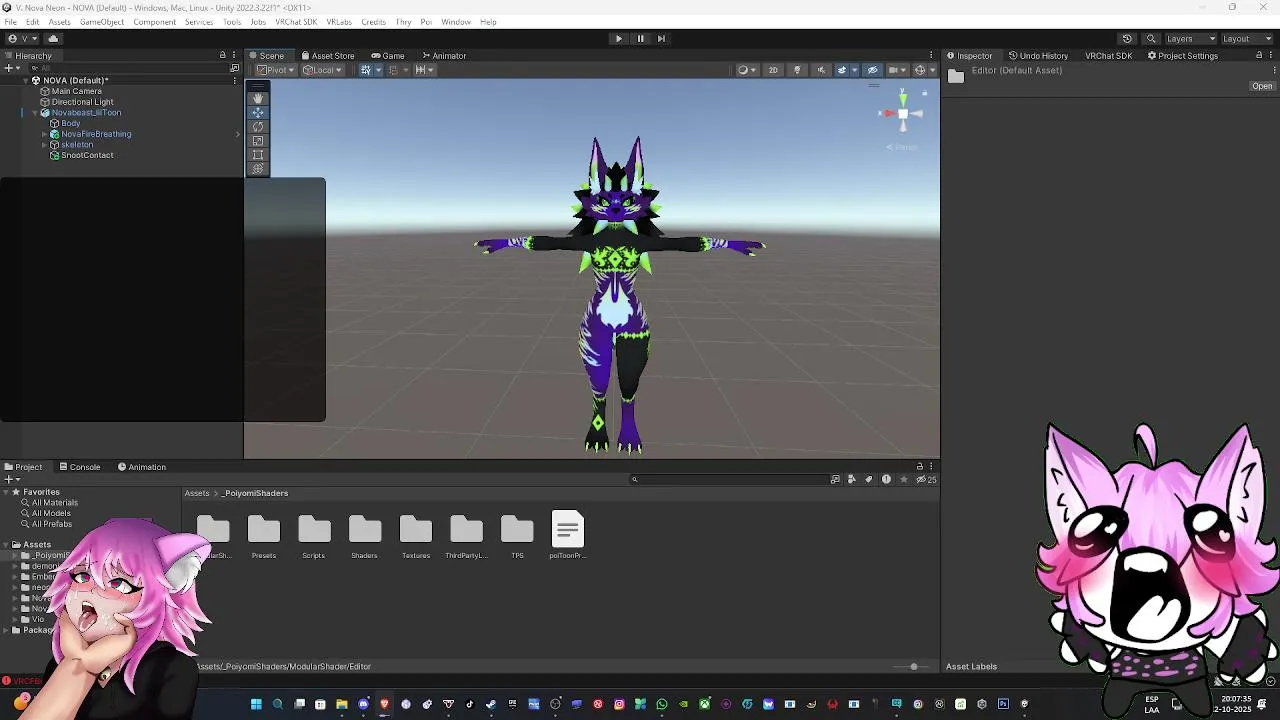The height and width of the screenshot is (720, 1280).
Task: Toggle scene effects (skybox, fog)
Action: pyautogui.click(x=841, y=70)
